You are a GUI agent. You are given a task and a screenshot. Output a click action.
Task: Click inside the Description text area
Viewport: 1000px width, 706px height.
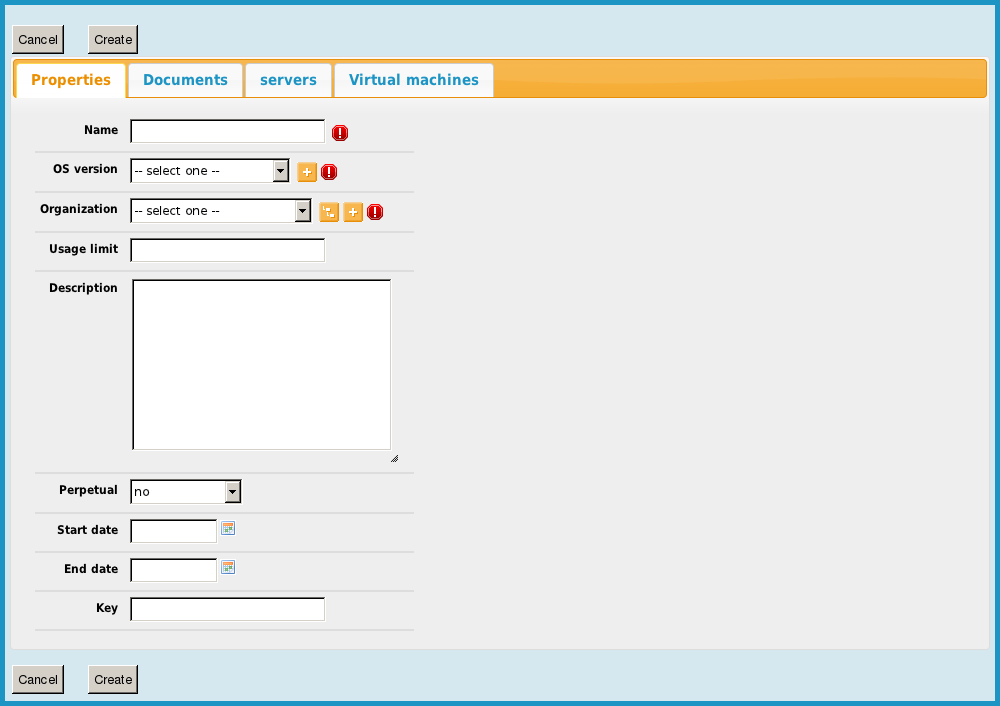point(261,364)
